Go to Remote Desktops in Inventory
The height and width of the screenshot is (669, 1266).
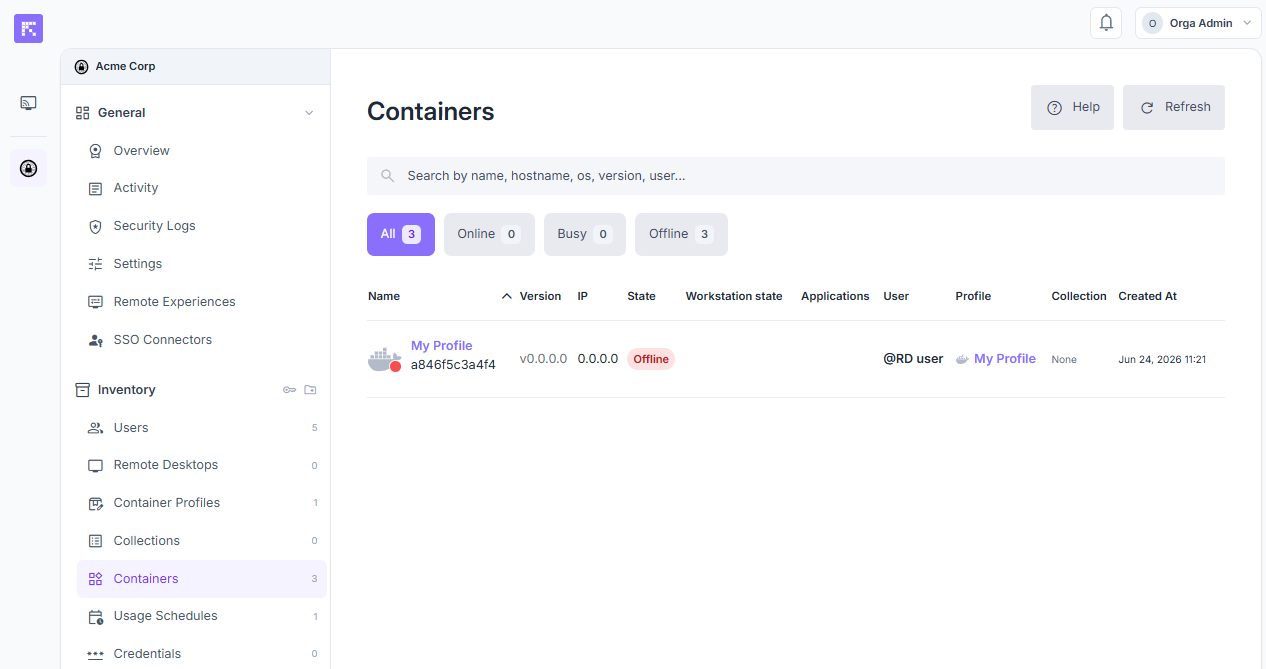(x=202, y=465)
